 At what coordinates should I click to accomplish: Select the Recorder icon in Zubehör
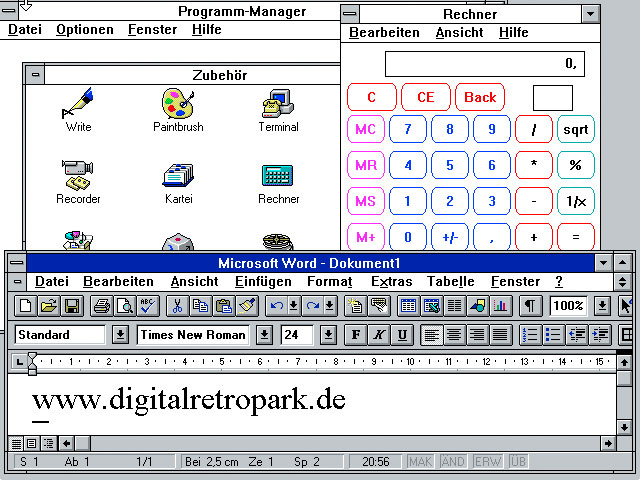[x=78, y=182]
